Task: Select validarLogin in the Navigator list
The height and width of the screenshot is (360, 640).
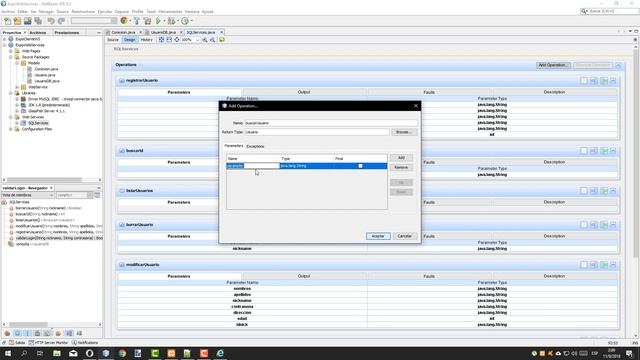Action: 59,238
